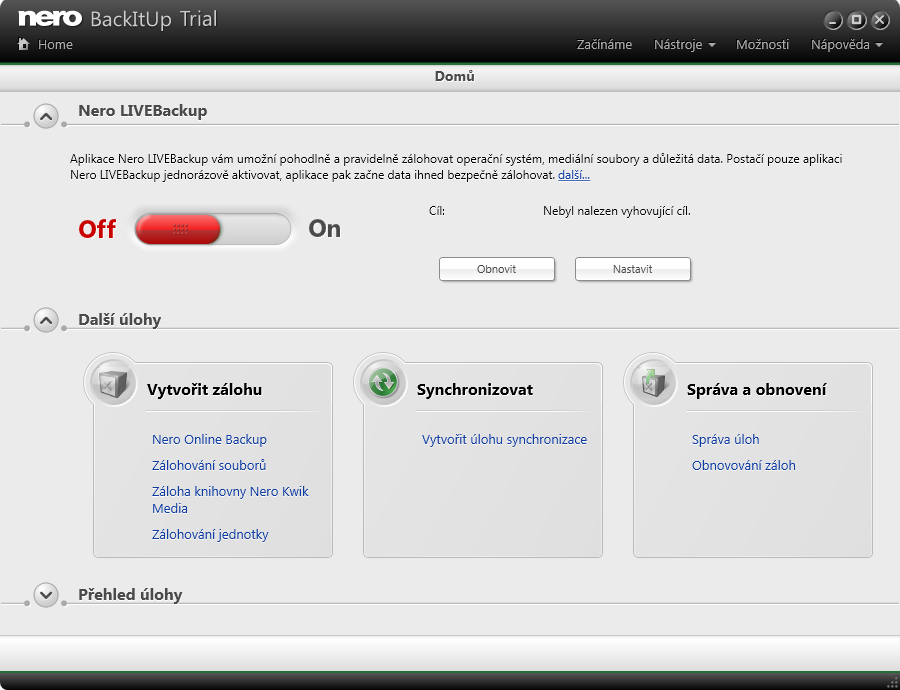The width and height of the screenshot is (900, 690).
Task: Click the Nero LIVEBackup section title
Action: coord(142,110)
